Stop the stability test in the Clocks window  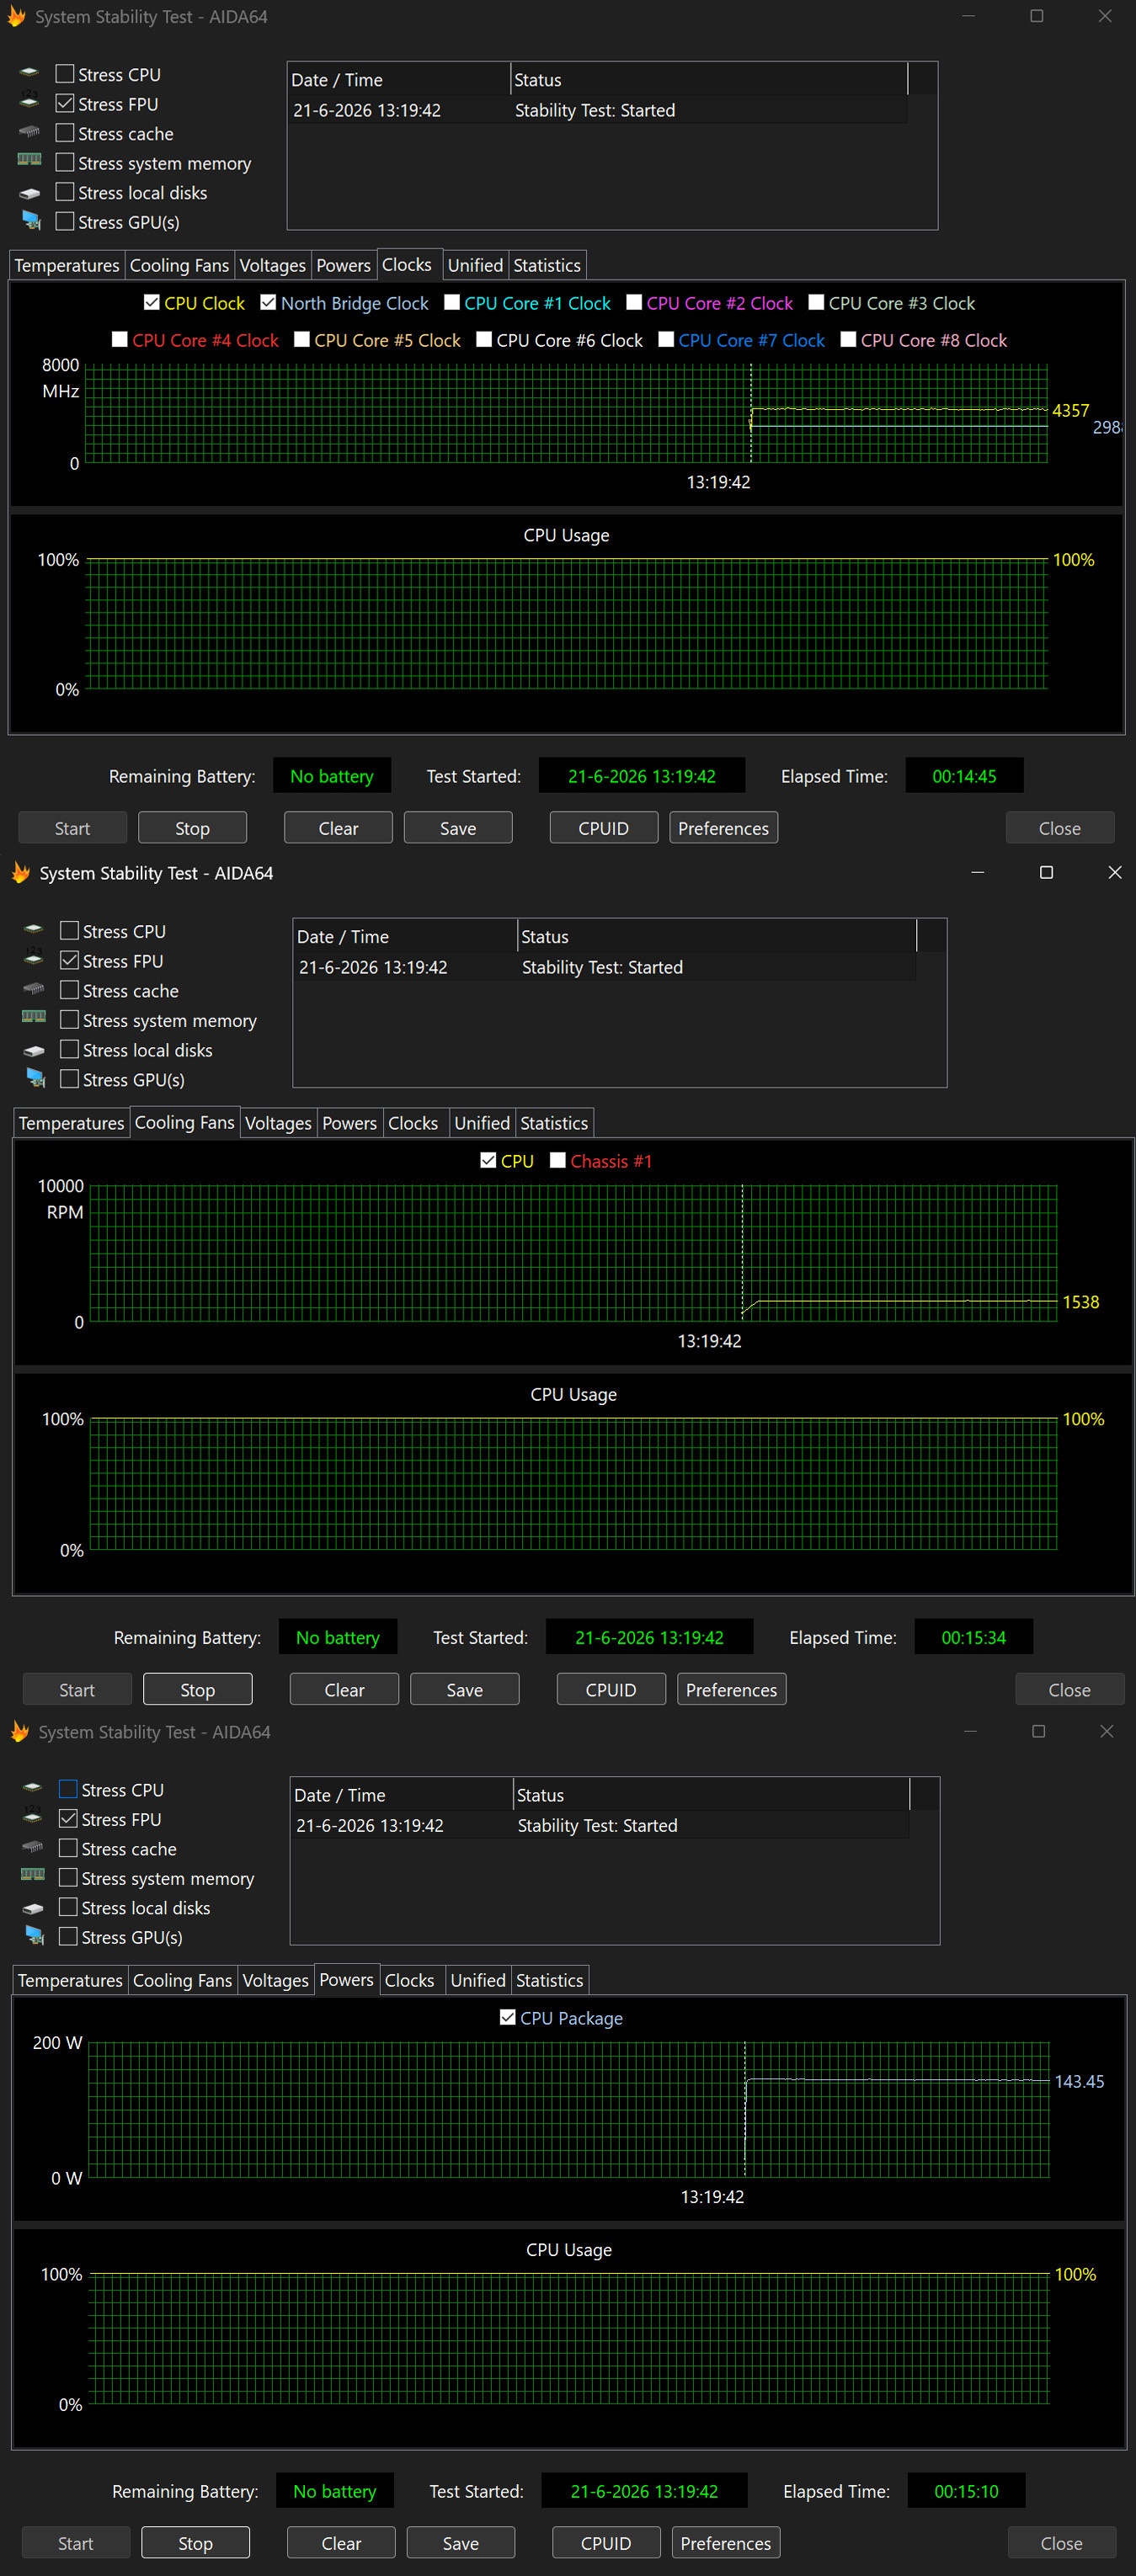(x=193, y=828)
